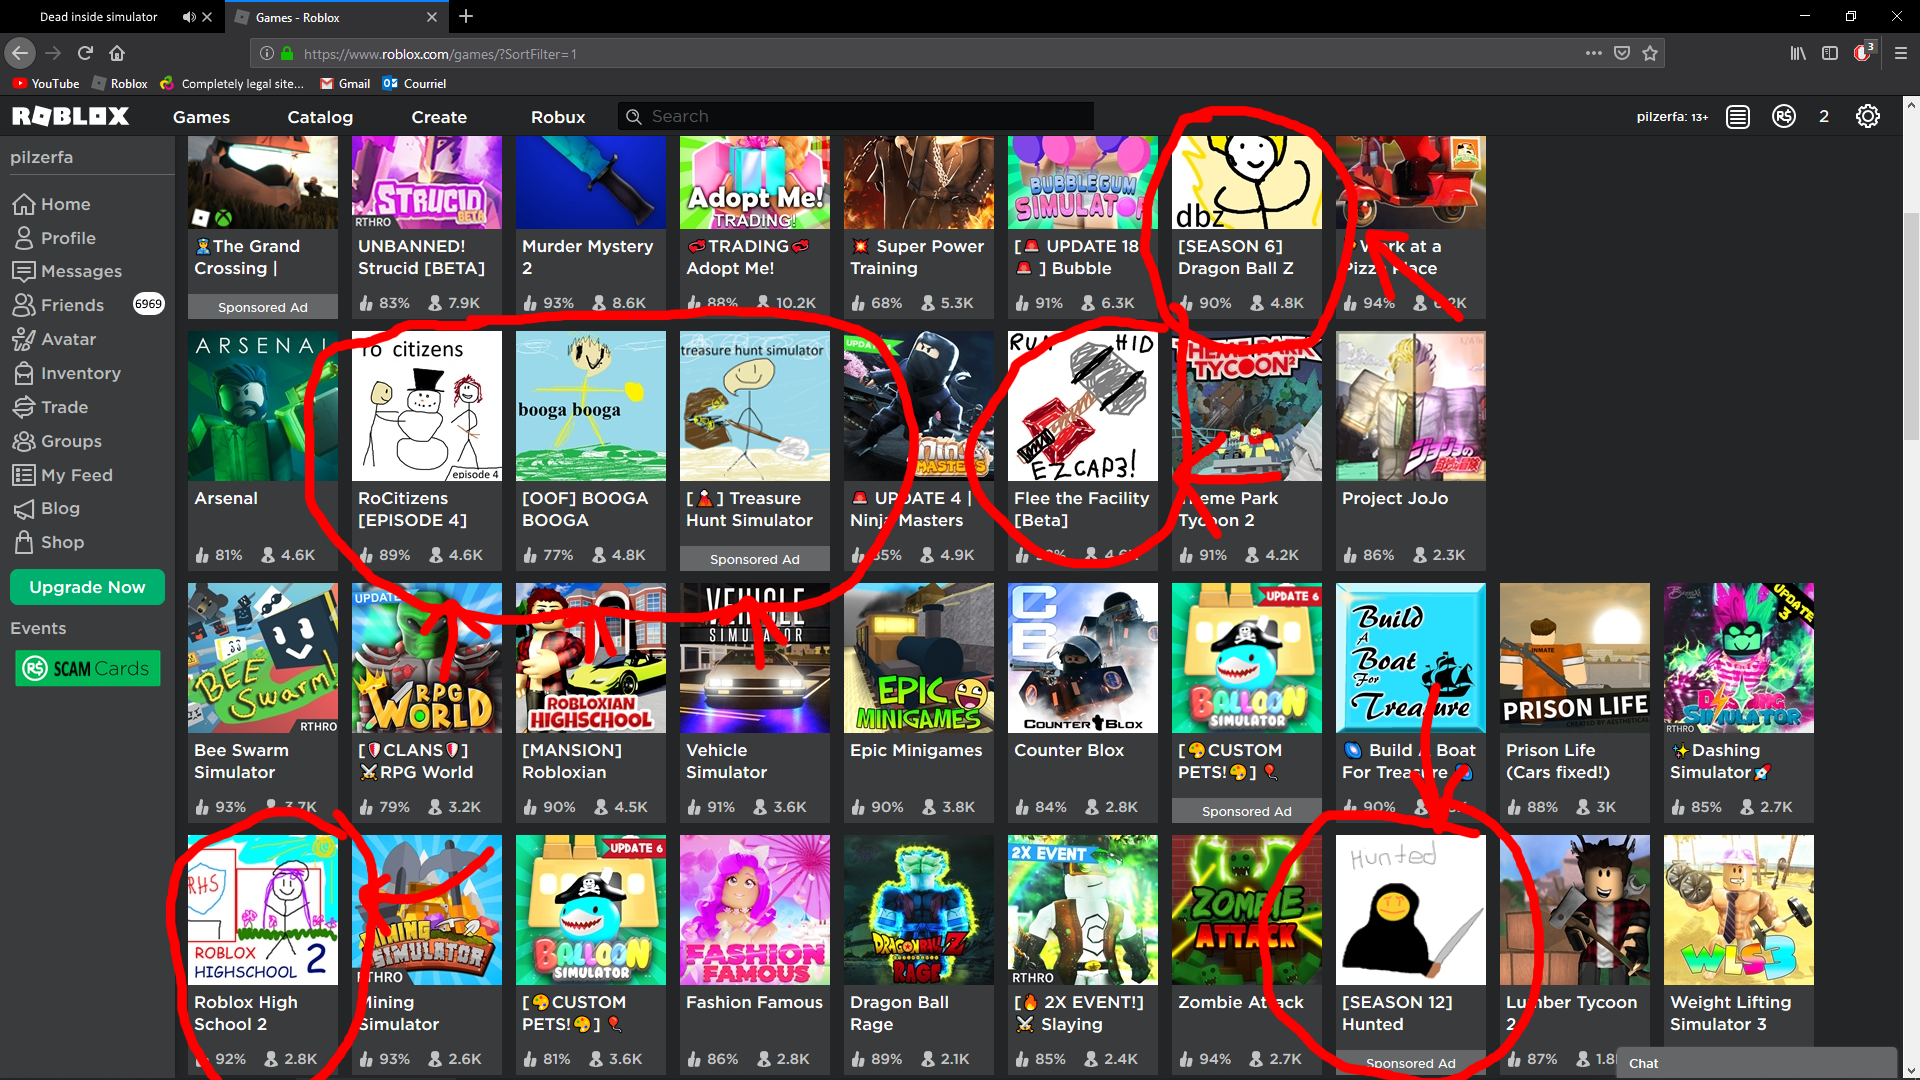The width and height of the screenshot is (1920, 1080).
Task: Toggle the browser sidebar icon
Action: (x=1830, y=53)
